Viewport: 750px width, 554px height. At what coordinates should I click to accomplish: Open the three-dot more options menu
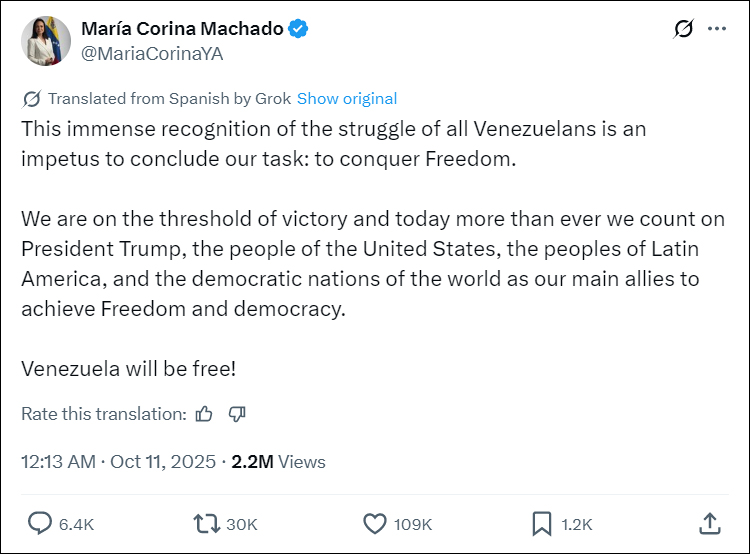pos(717,29)
